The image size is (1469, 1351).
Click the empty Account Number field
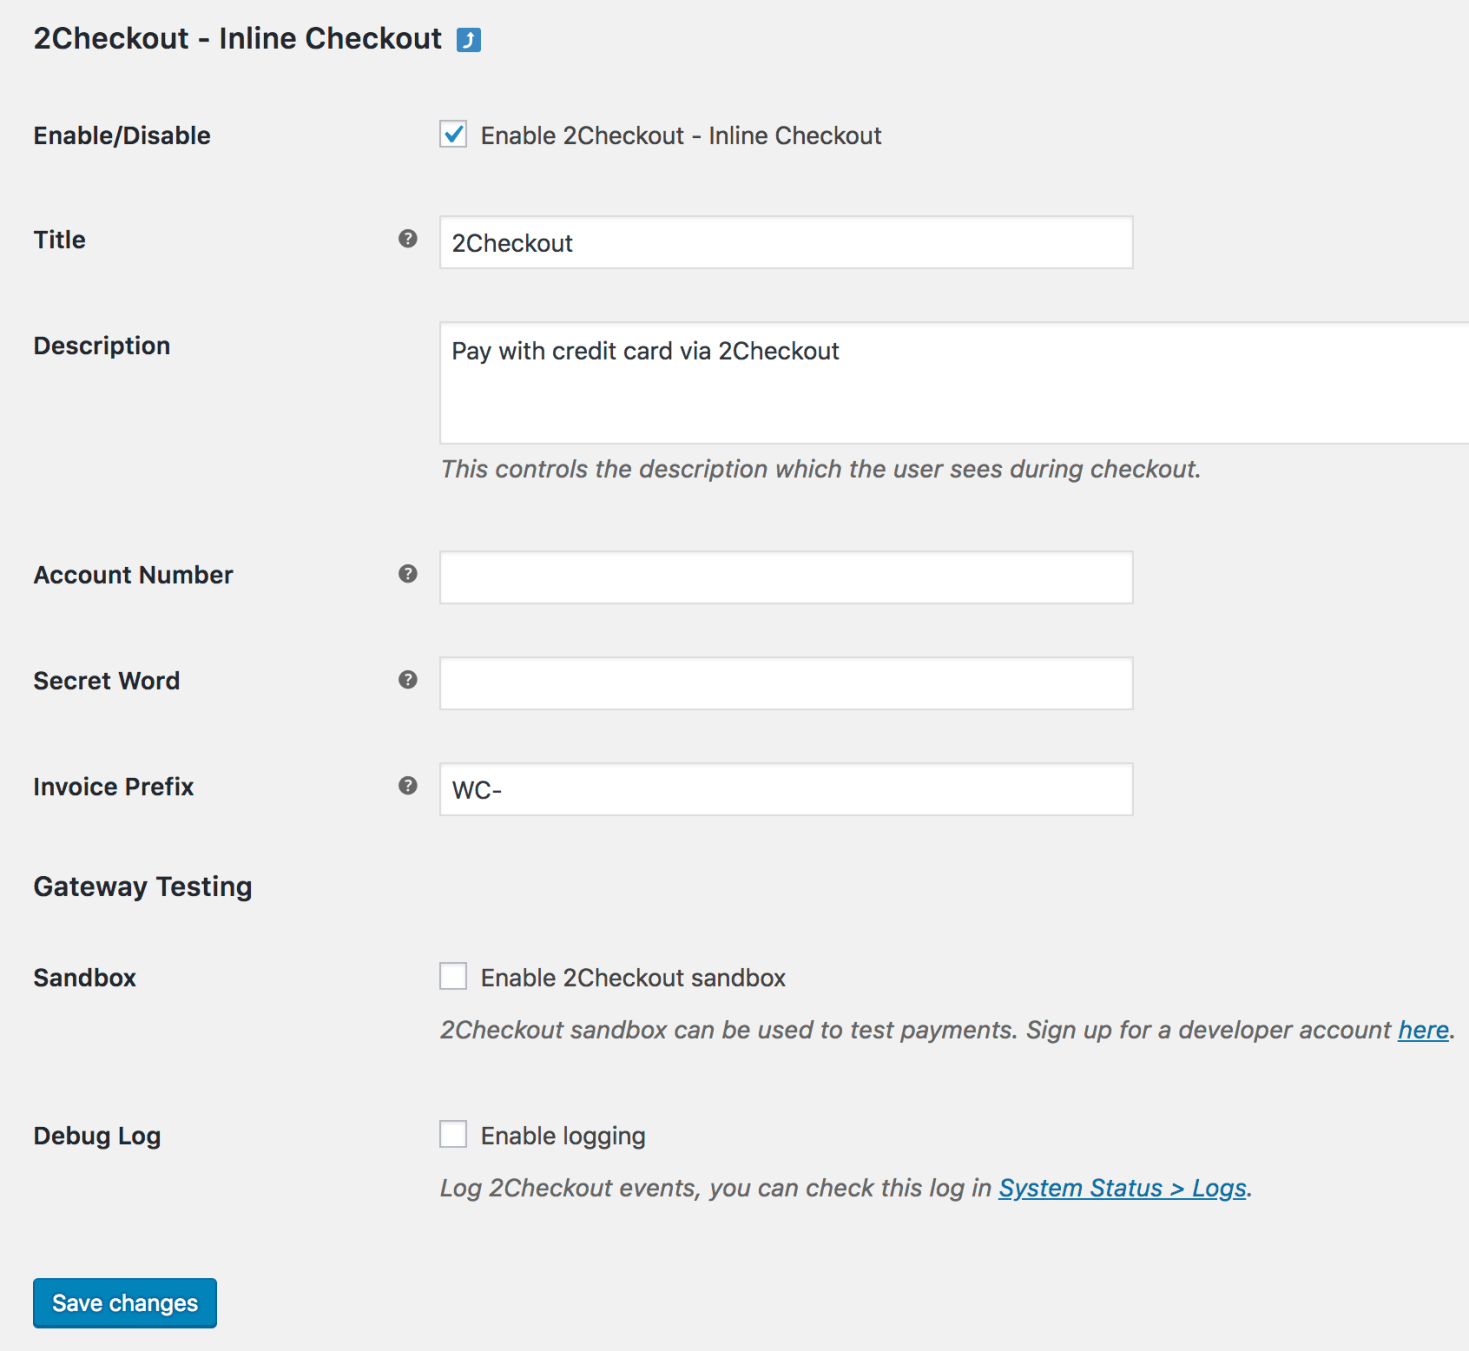tap(785, 577)
